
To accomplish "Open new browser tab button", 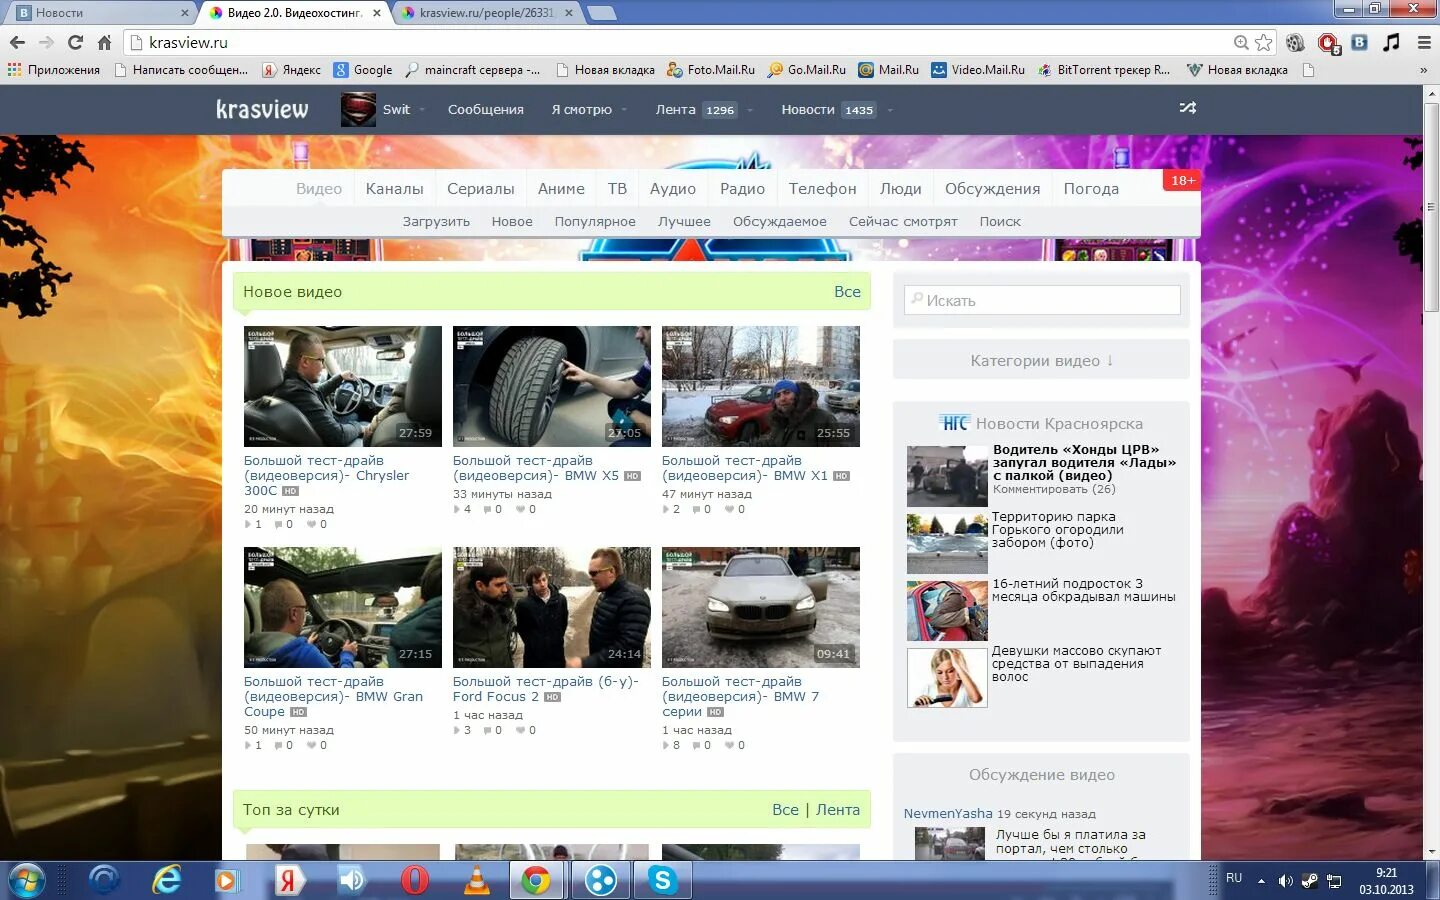I will 601,13.
